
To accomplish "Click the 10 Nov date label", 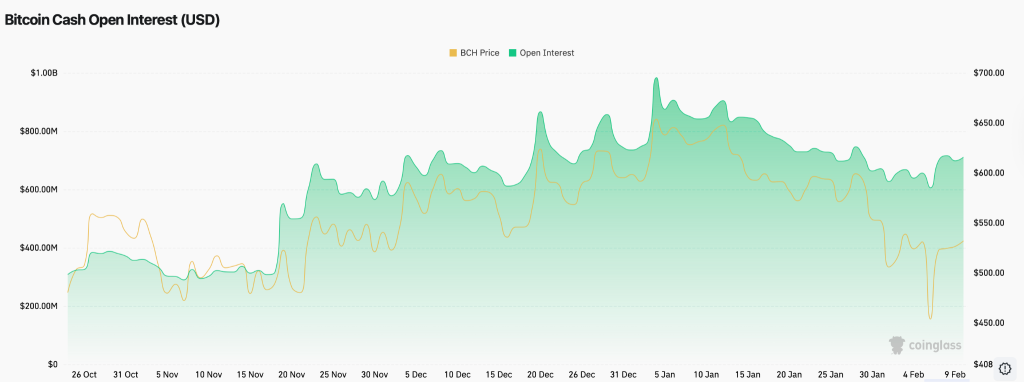I will pos(208,375).
